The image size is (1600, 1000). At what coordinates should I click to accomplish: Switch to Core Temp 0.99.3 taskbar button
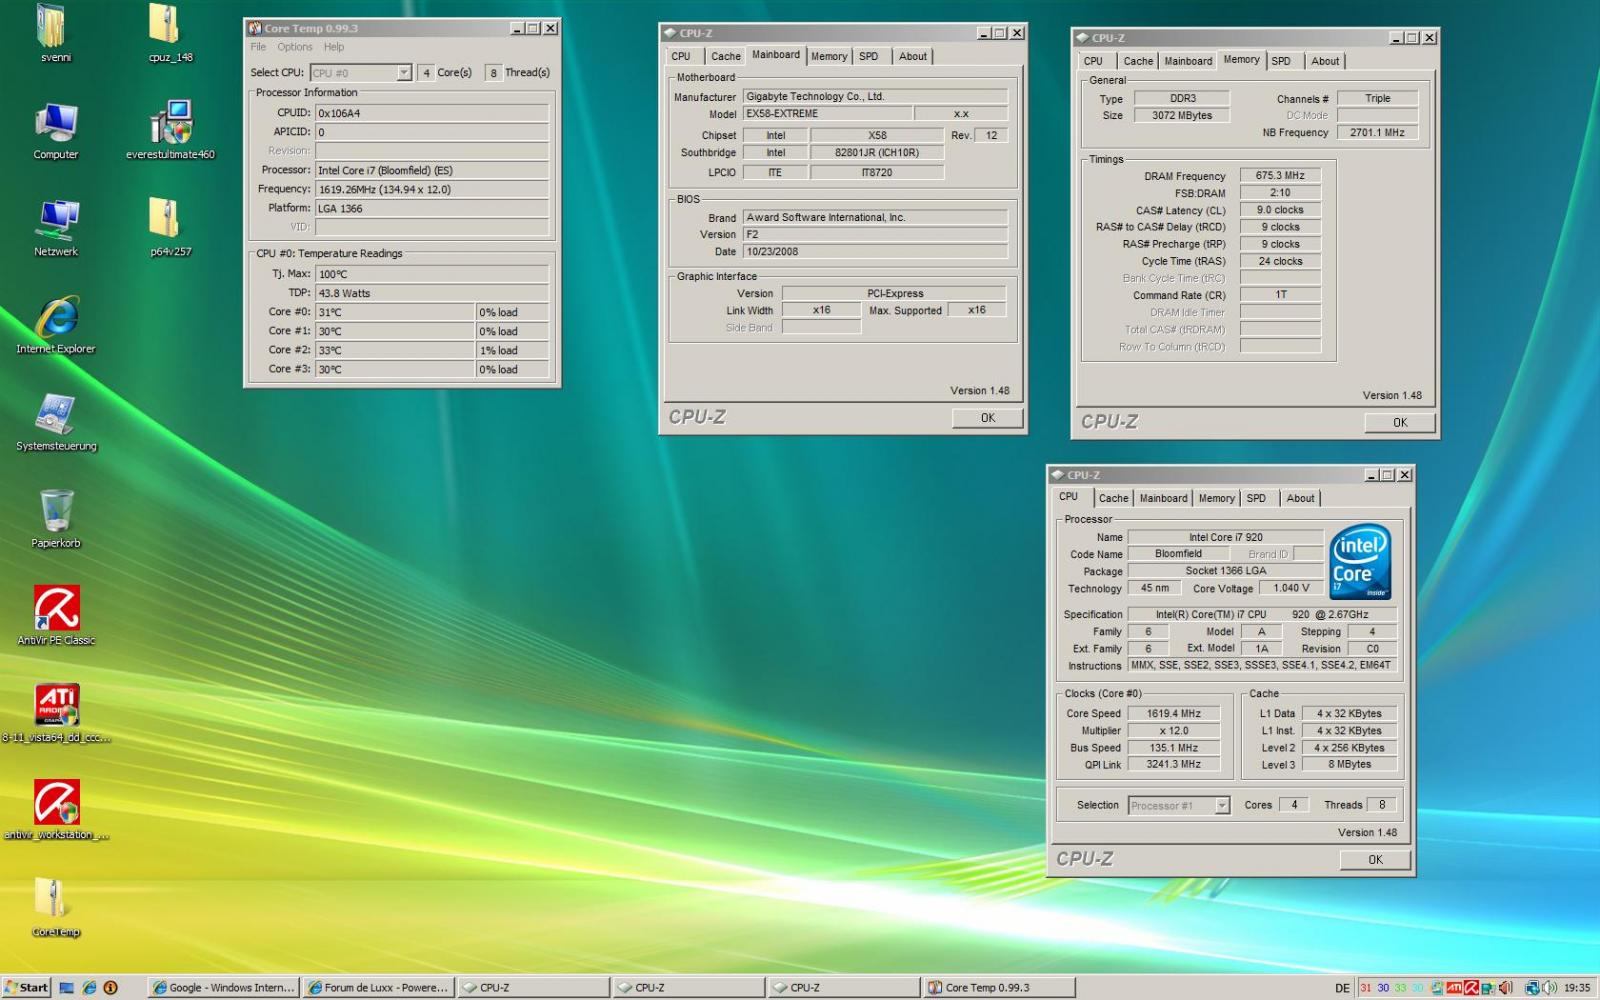coord(999,987)
